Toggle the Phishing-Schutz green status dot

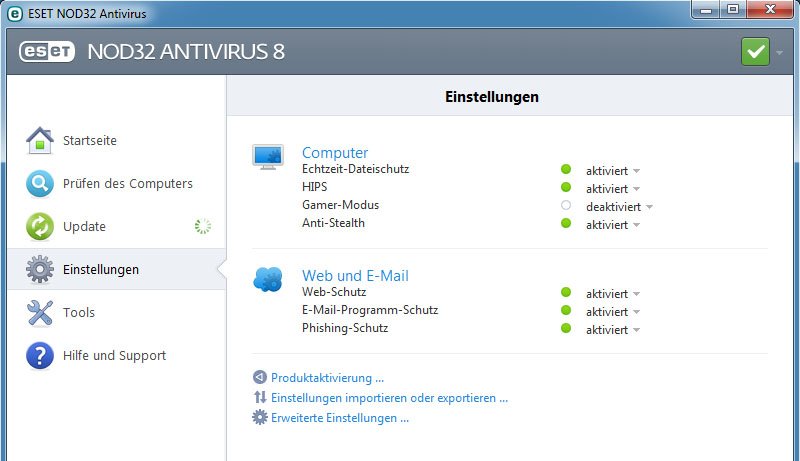click(x=566, y=328)
